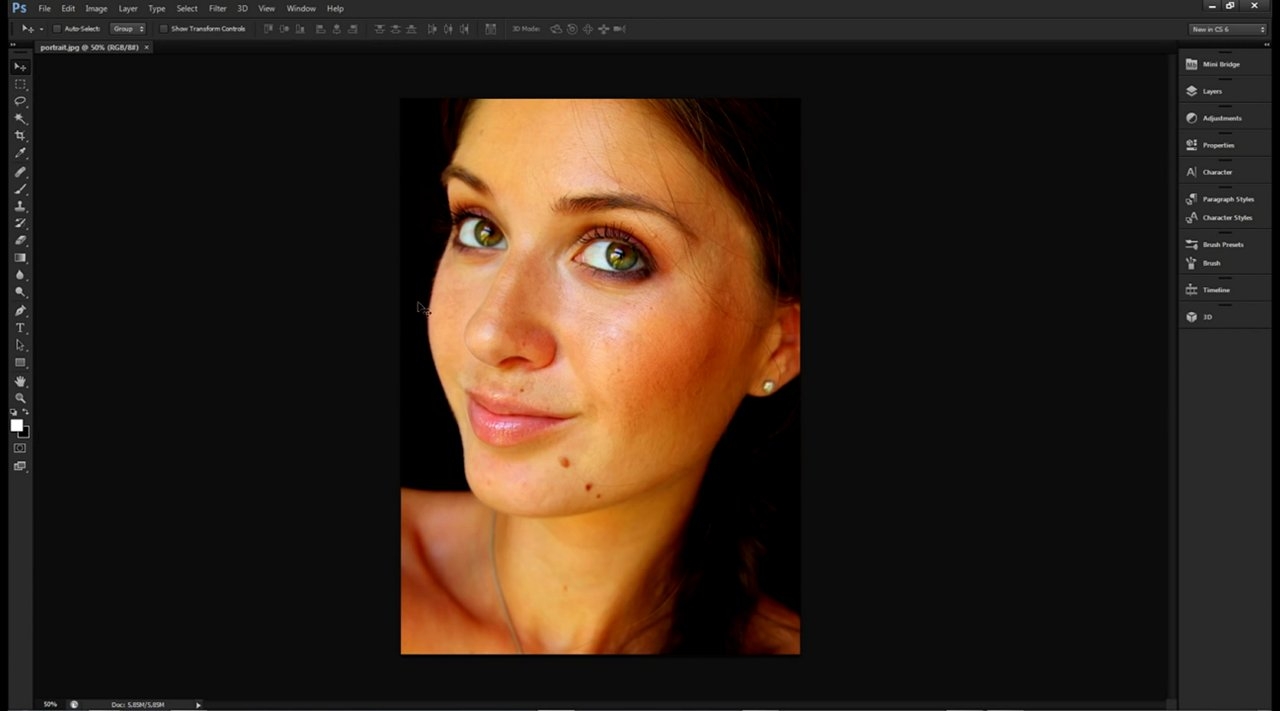Select the Brush tool
Screen dimensions: 1280x711
point(20,189)
